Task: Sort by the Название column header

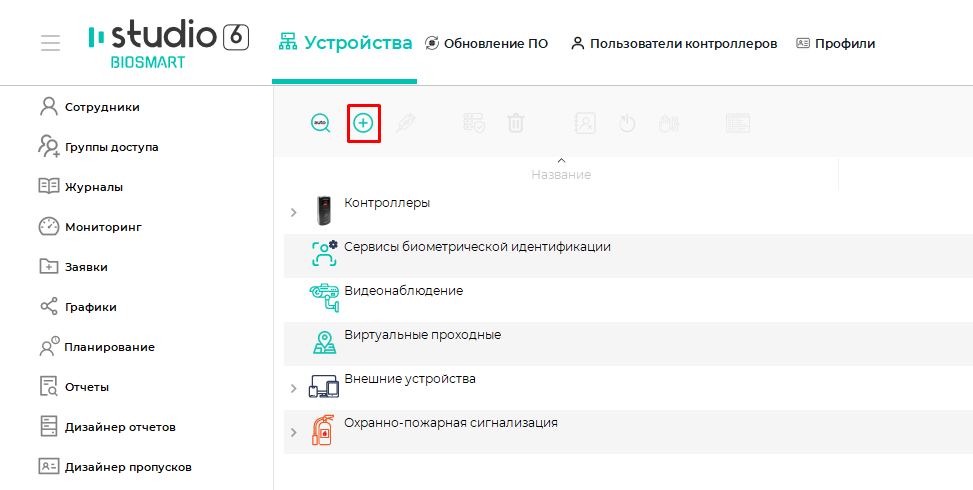Action: coord(561,175)
